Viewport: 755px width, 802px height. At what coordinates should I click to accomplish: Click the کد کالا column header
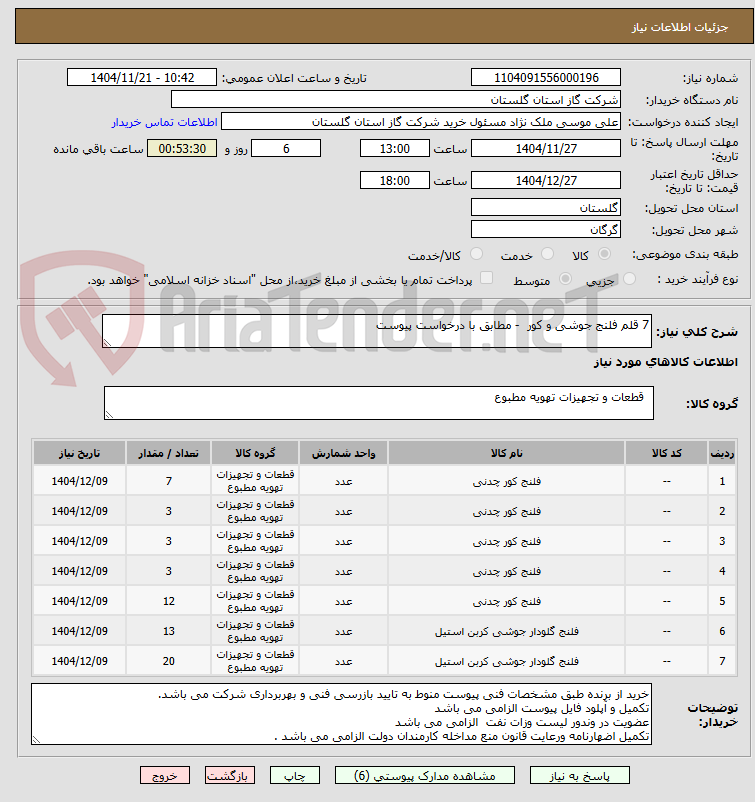[x=667, y=453]
